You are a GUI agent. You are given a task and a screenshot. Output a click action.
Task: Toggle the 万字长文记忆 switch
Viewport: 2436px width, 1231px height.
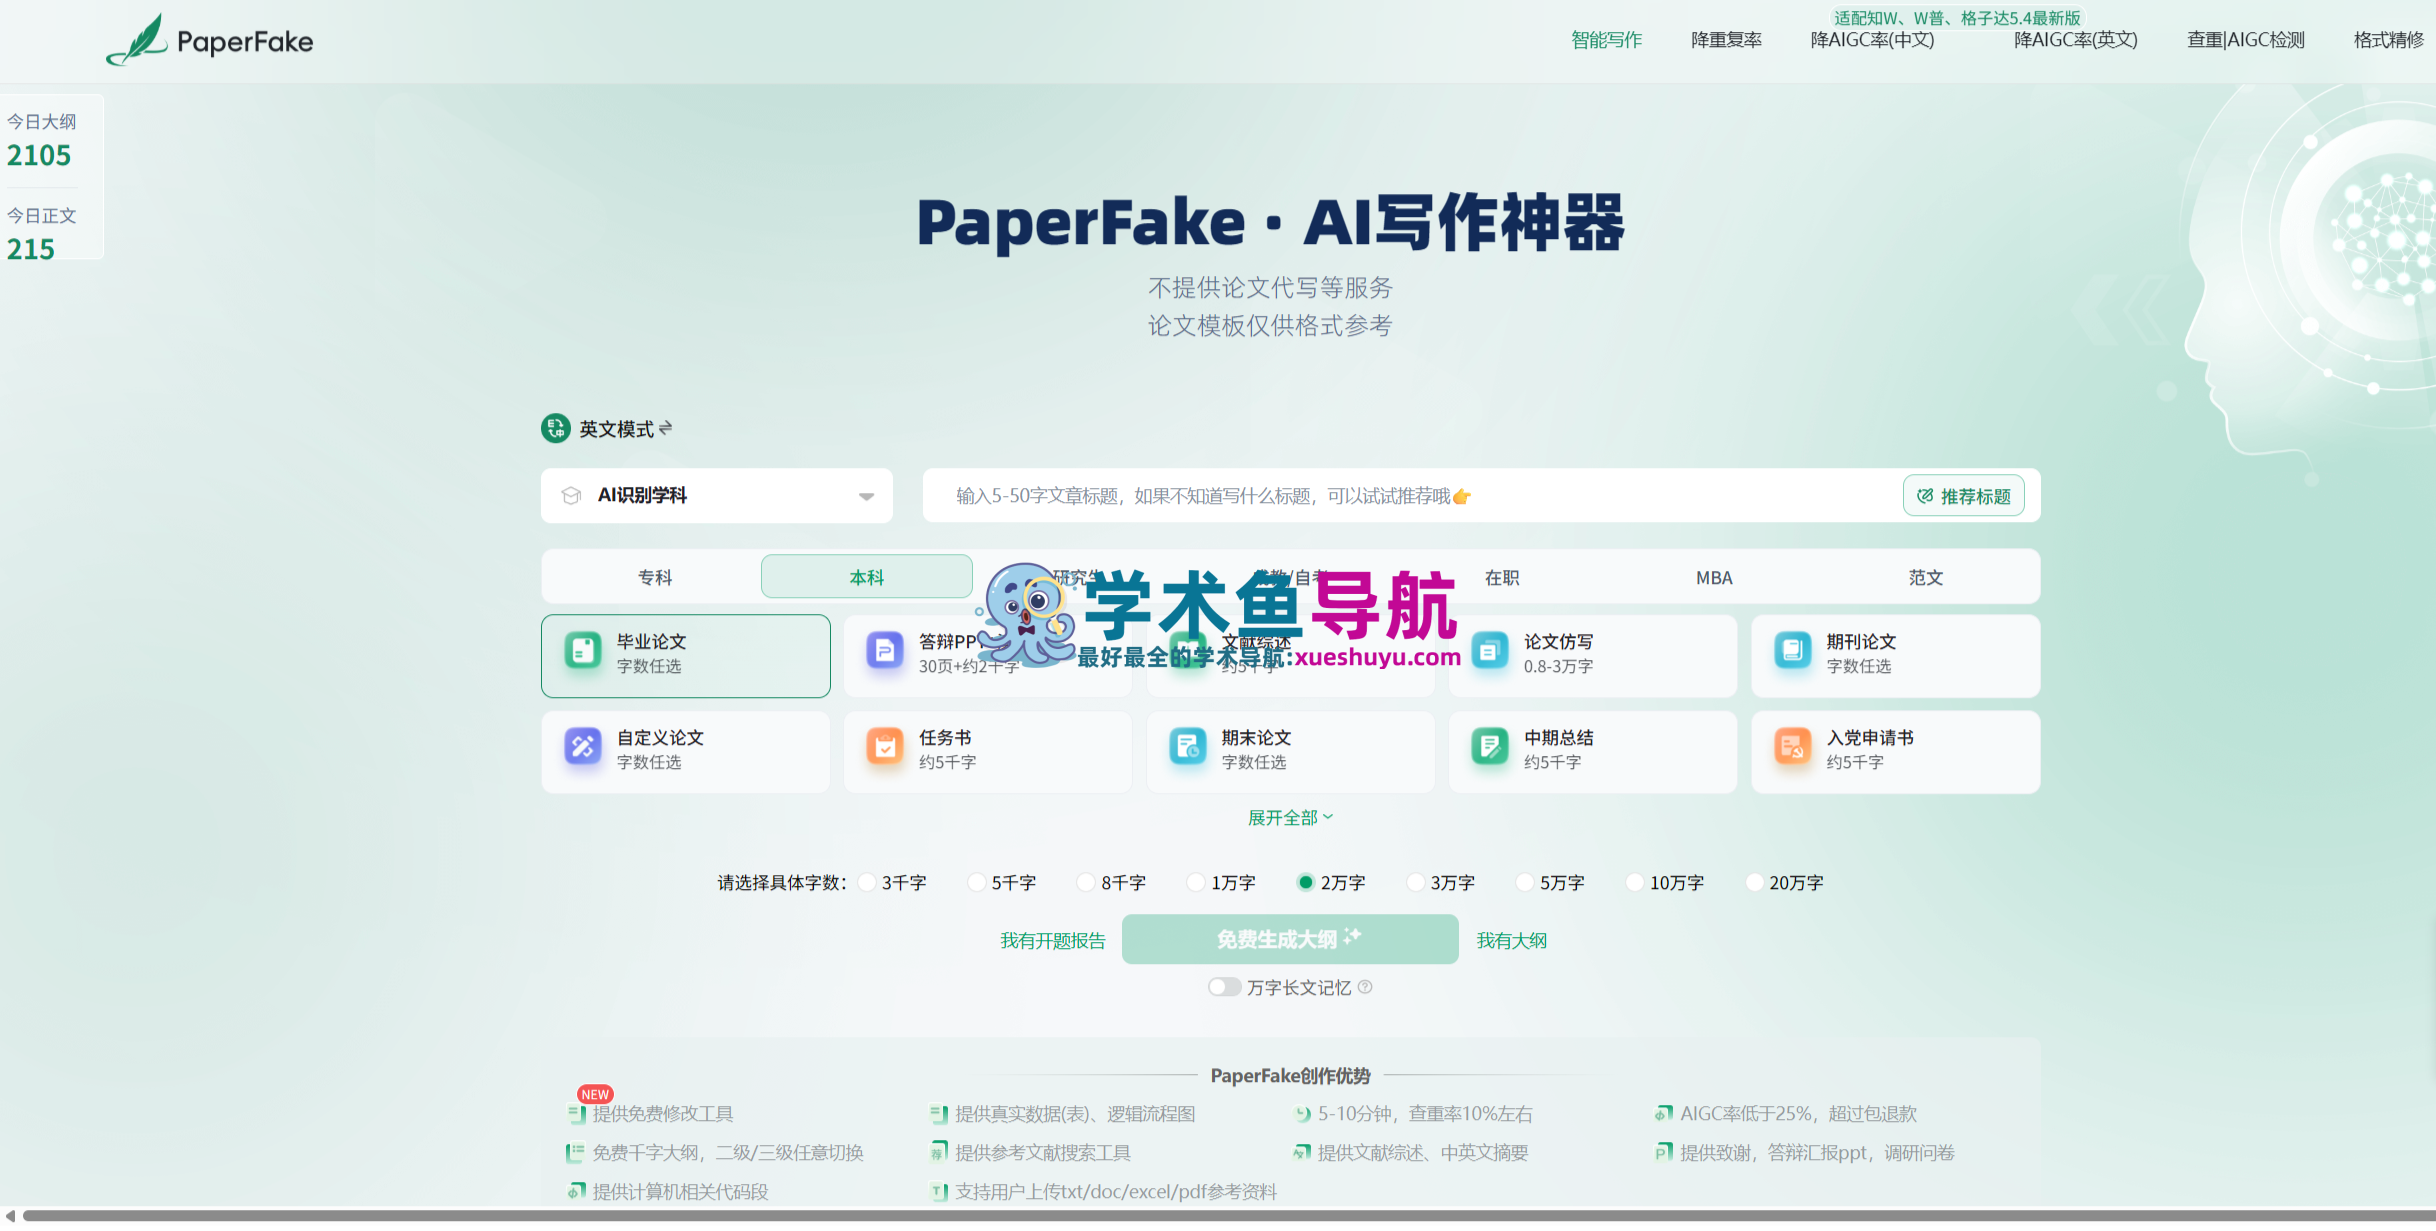pyautogui.click(x=1224, y=987)
